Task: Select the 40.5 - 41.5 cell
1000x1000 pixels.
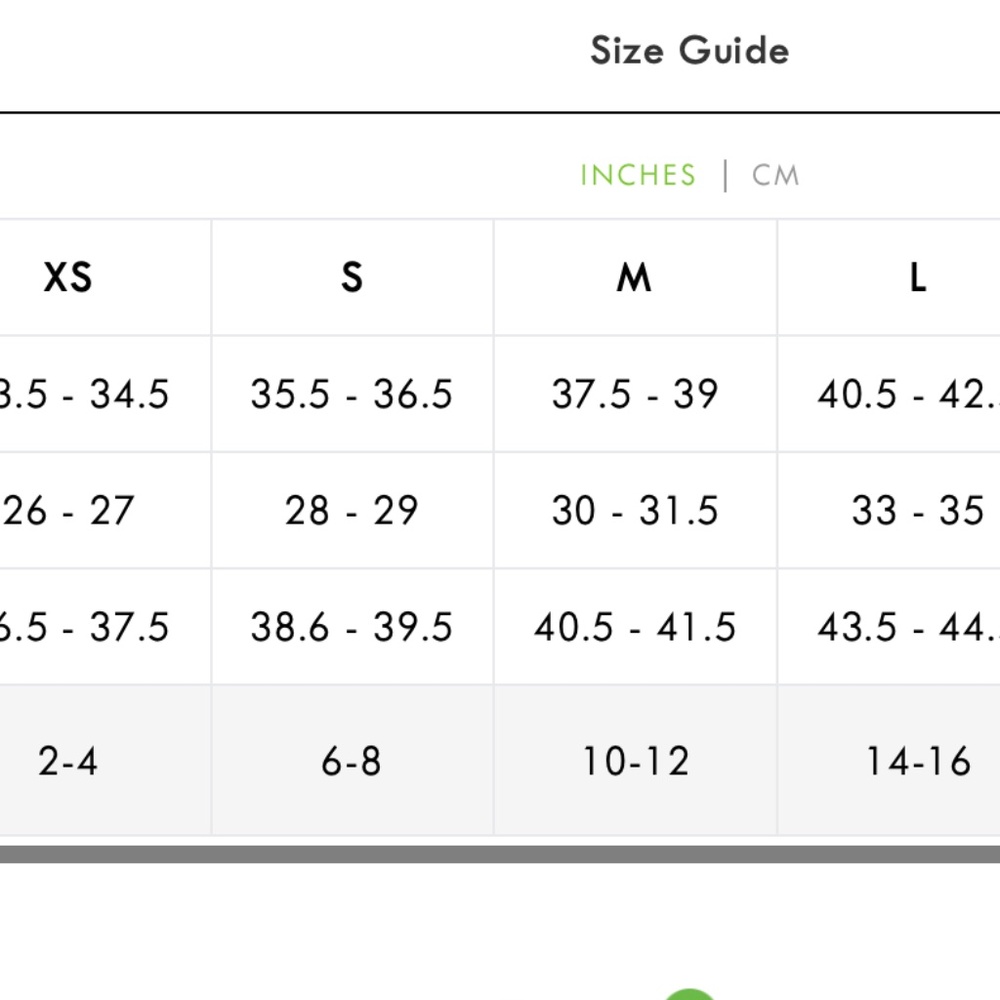Action: [x=635, y=626]
